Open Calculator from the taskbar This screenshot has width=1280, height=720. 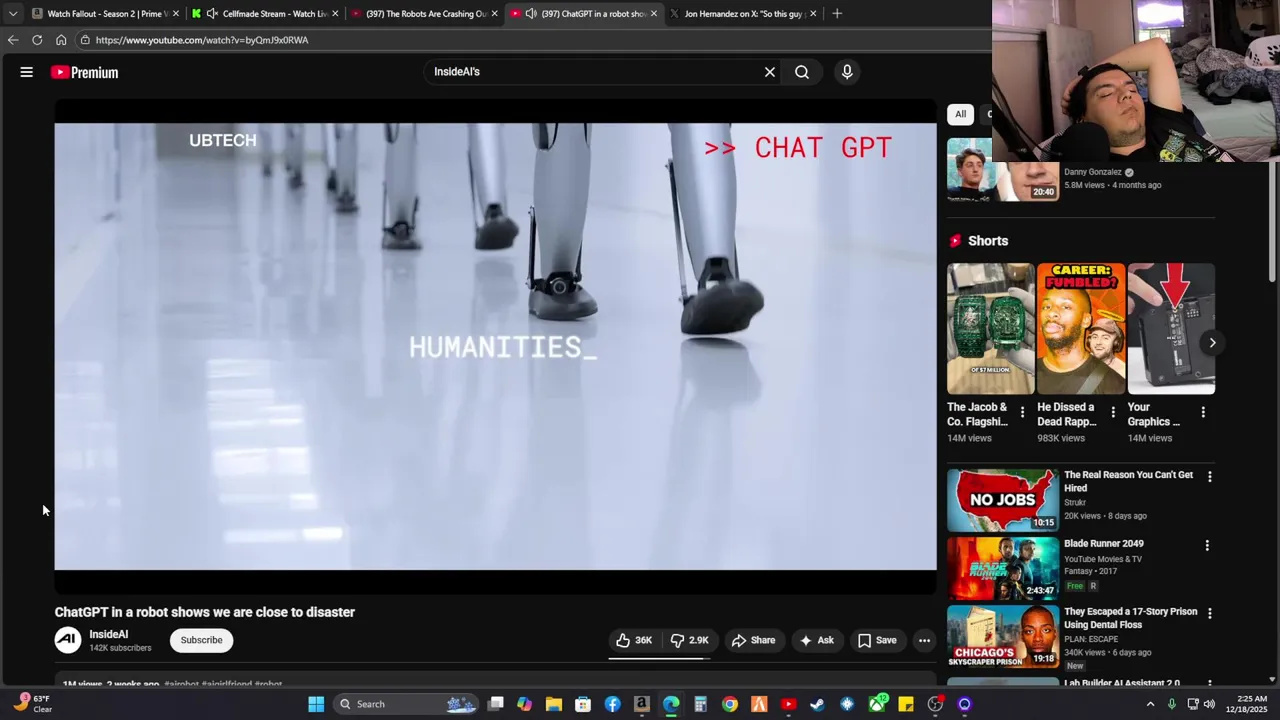tap(700, 704)
